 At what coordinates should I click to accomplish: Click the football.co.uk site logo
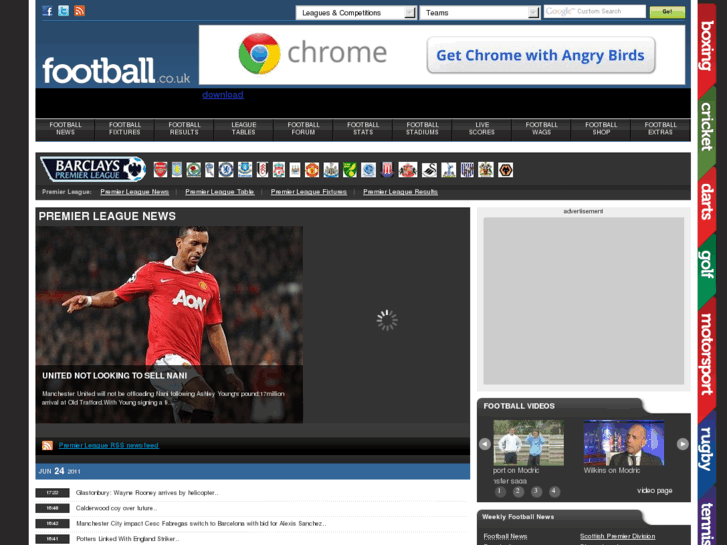pyautogui.click(x=116, y=71)
